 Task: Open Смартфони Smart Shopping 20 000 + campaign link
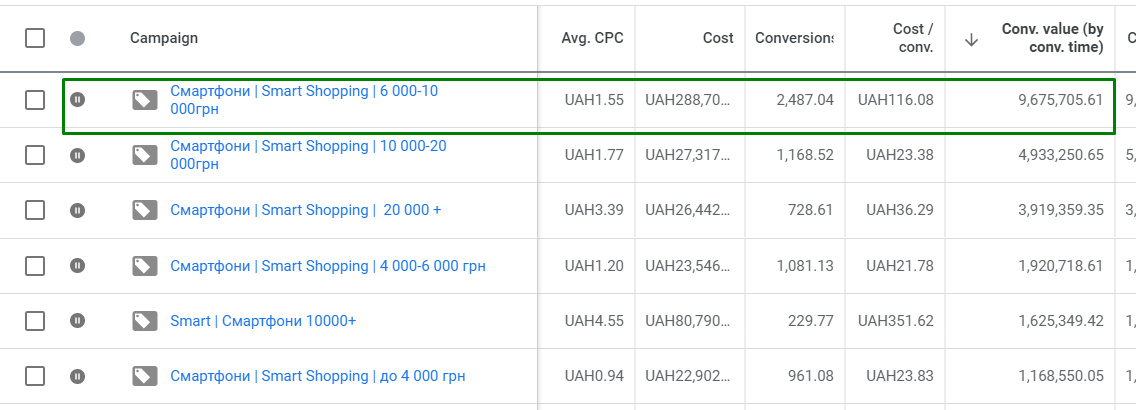(x=305, y=210)
